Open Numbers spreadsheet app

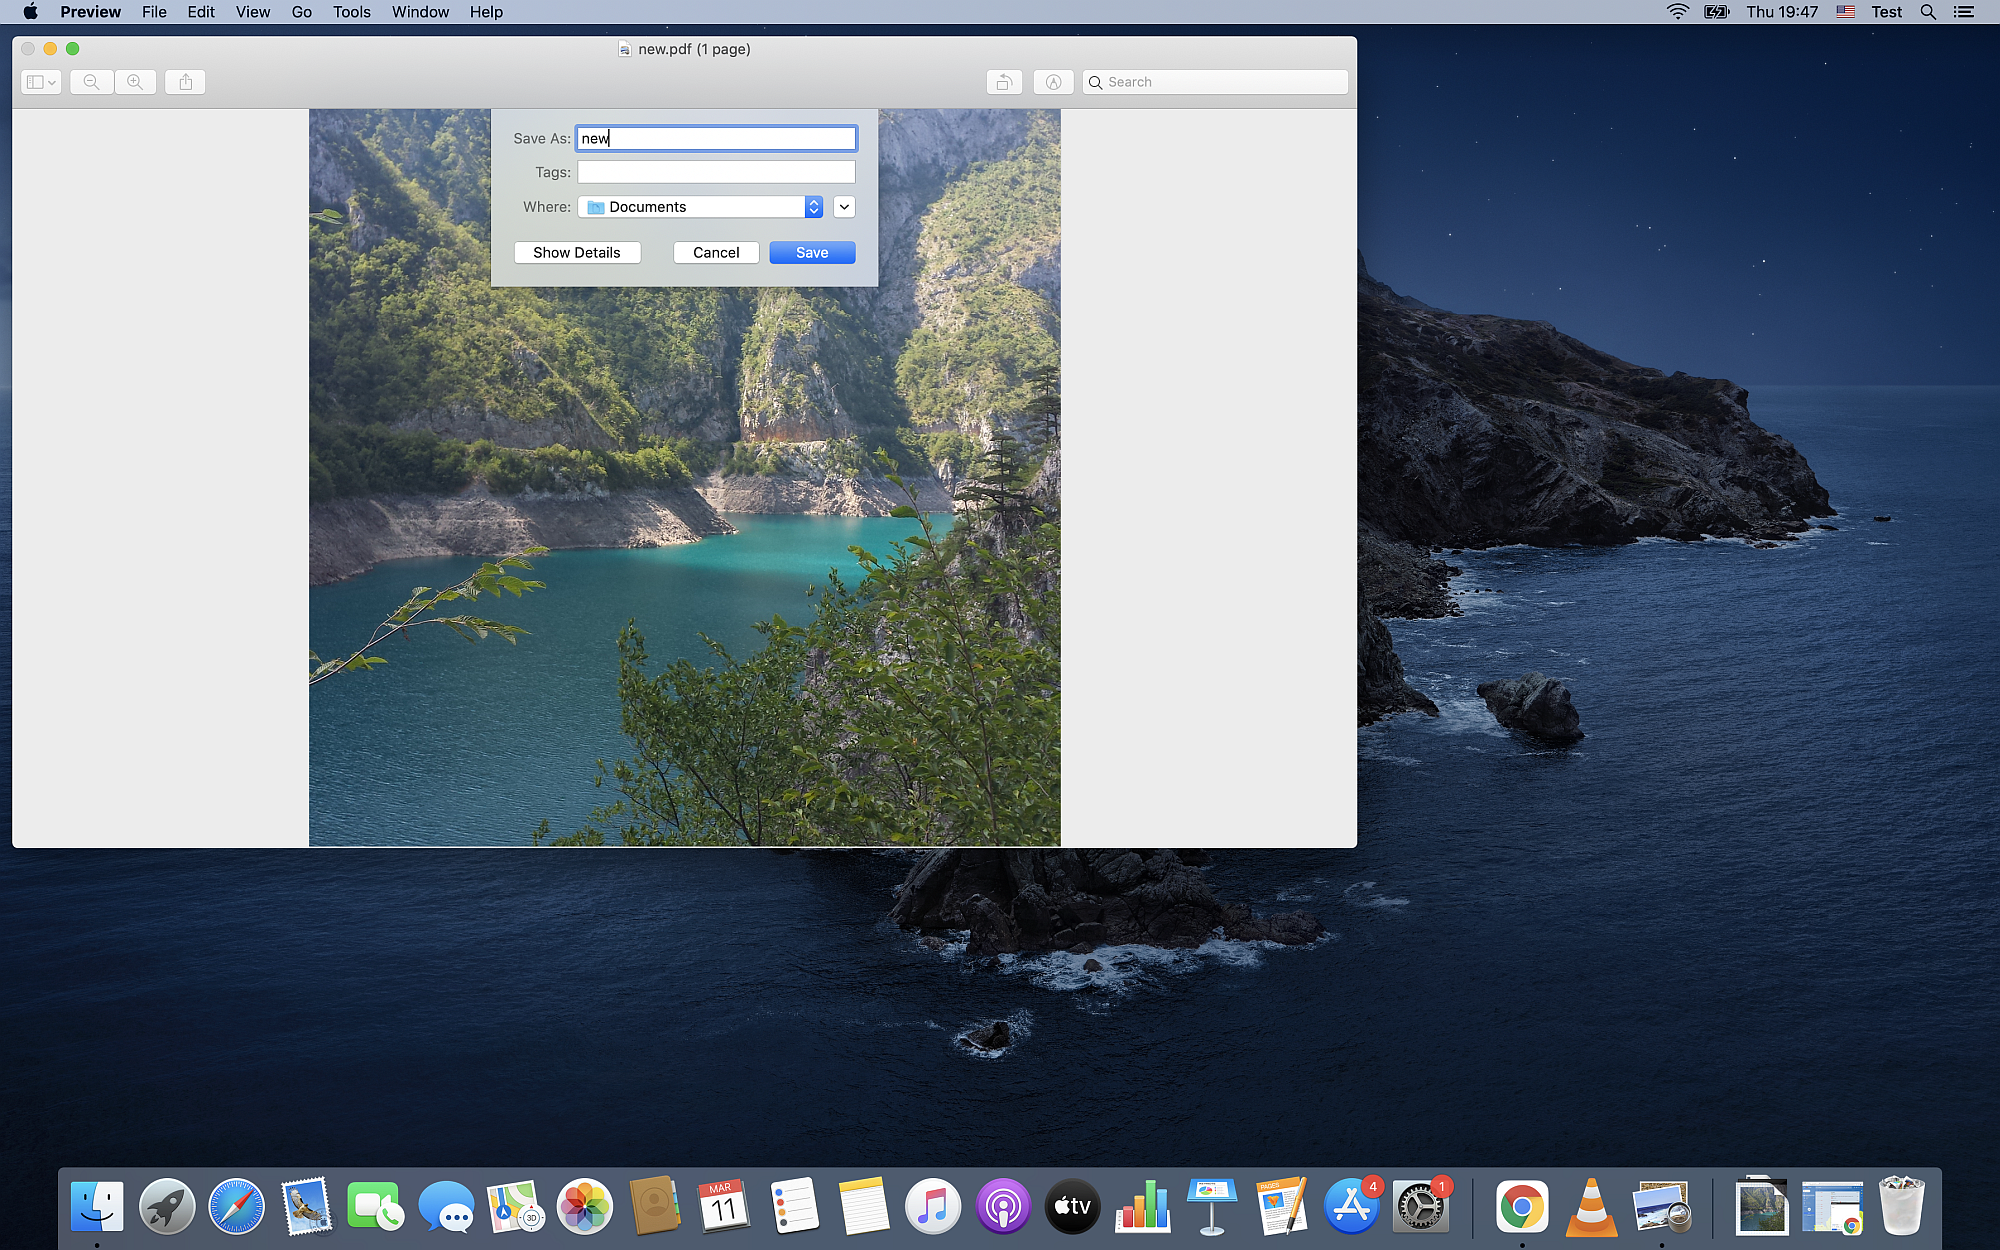1142,1207
